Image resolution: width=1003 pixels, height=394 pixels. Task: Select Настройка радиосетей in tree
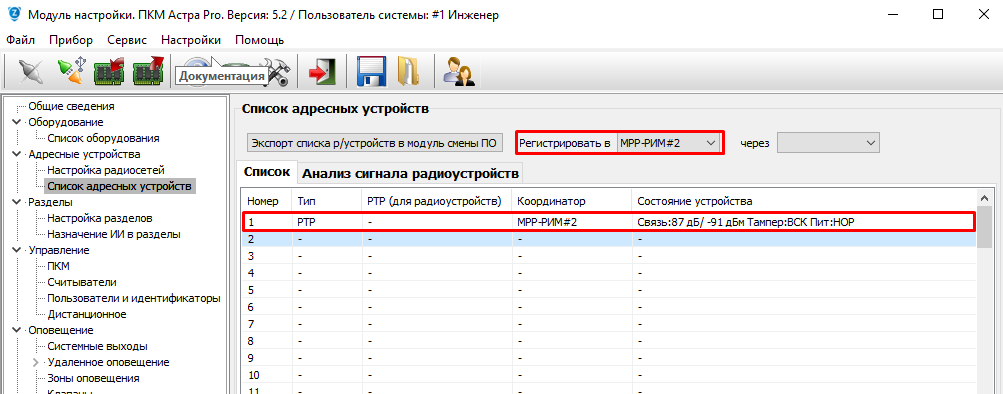(x=106, y=170)
